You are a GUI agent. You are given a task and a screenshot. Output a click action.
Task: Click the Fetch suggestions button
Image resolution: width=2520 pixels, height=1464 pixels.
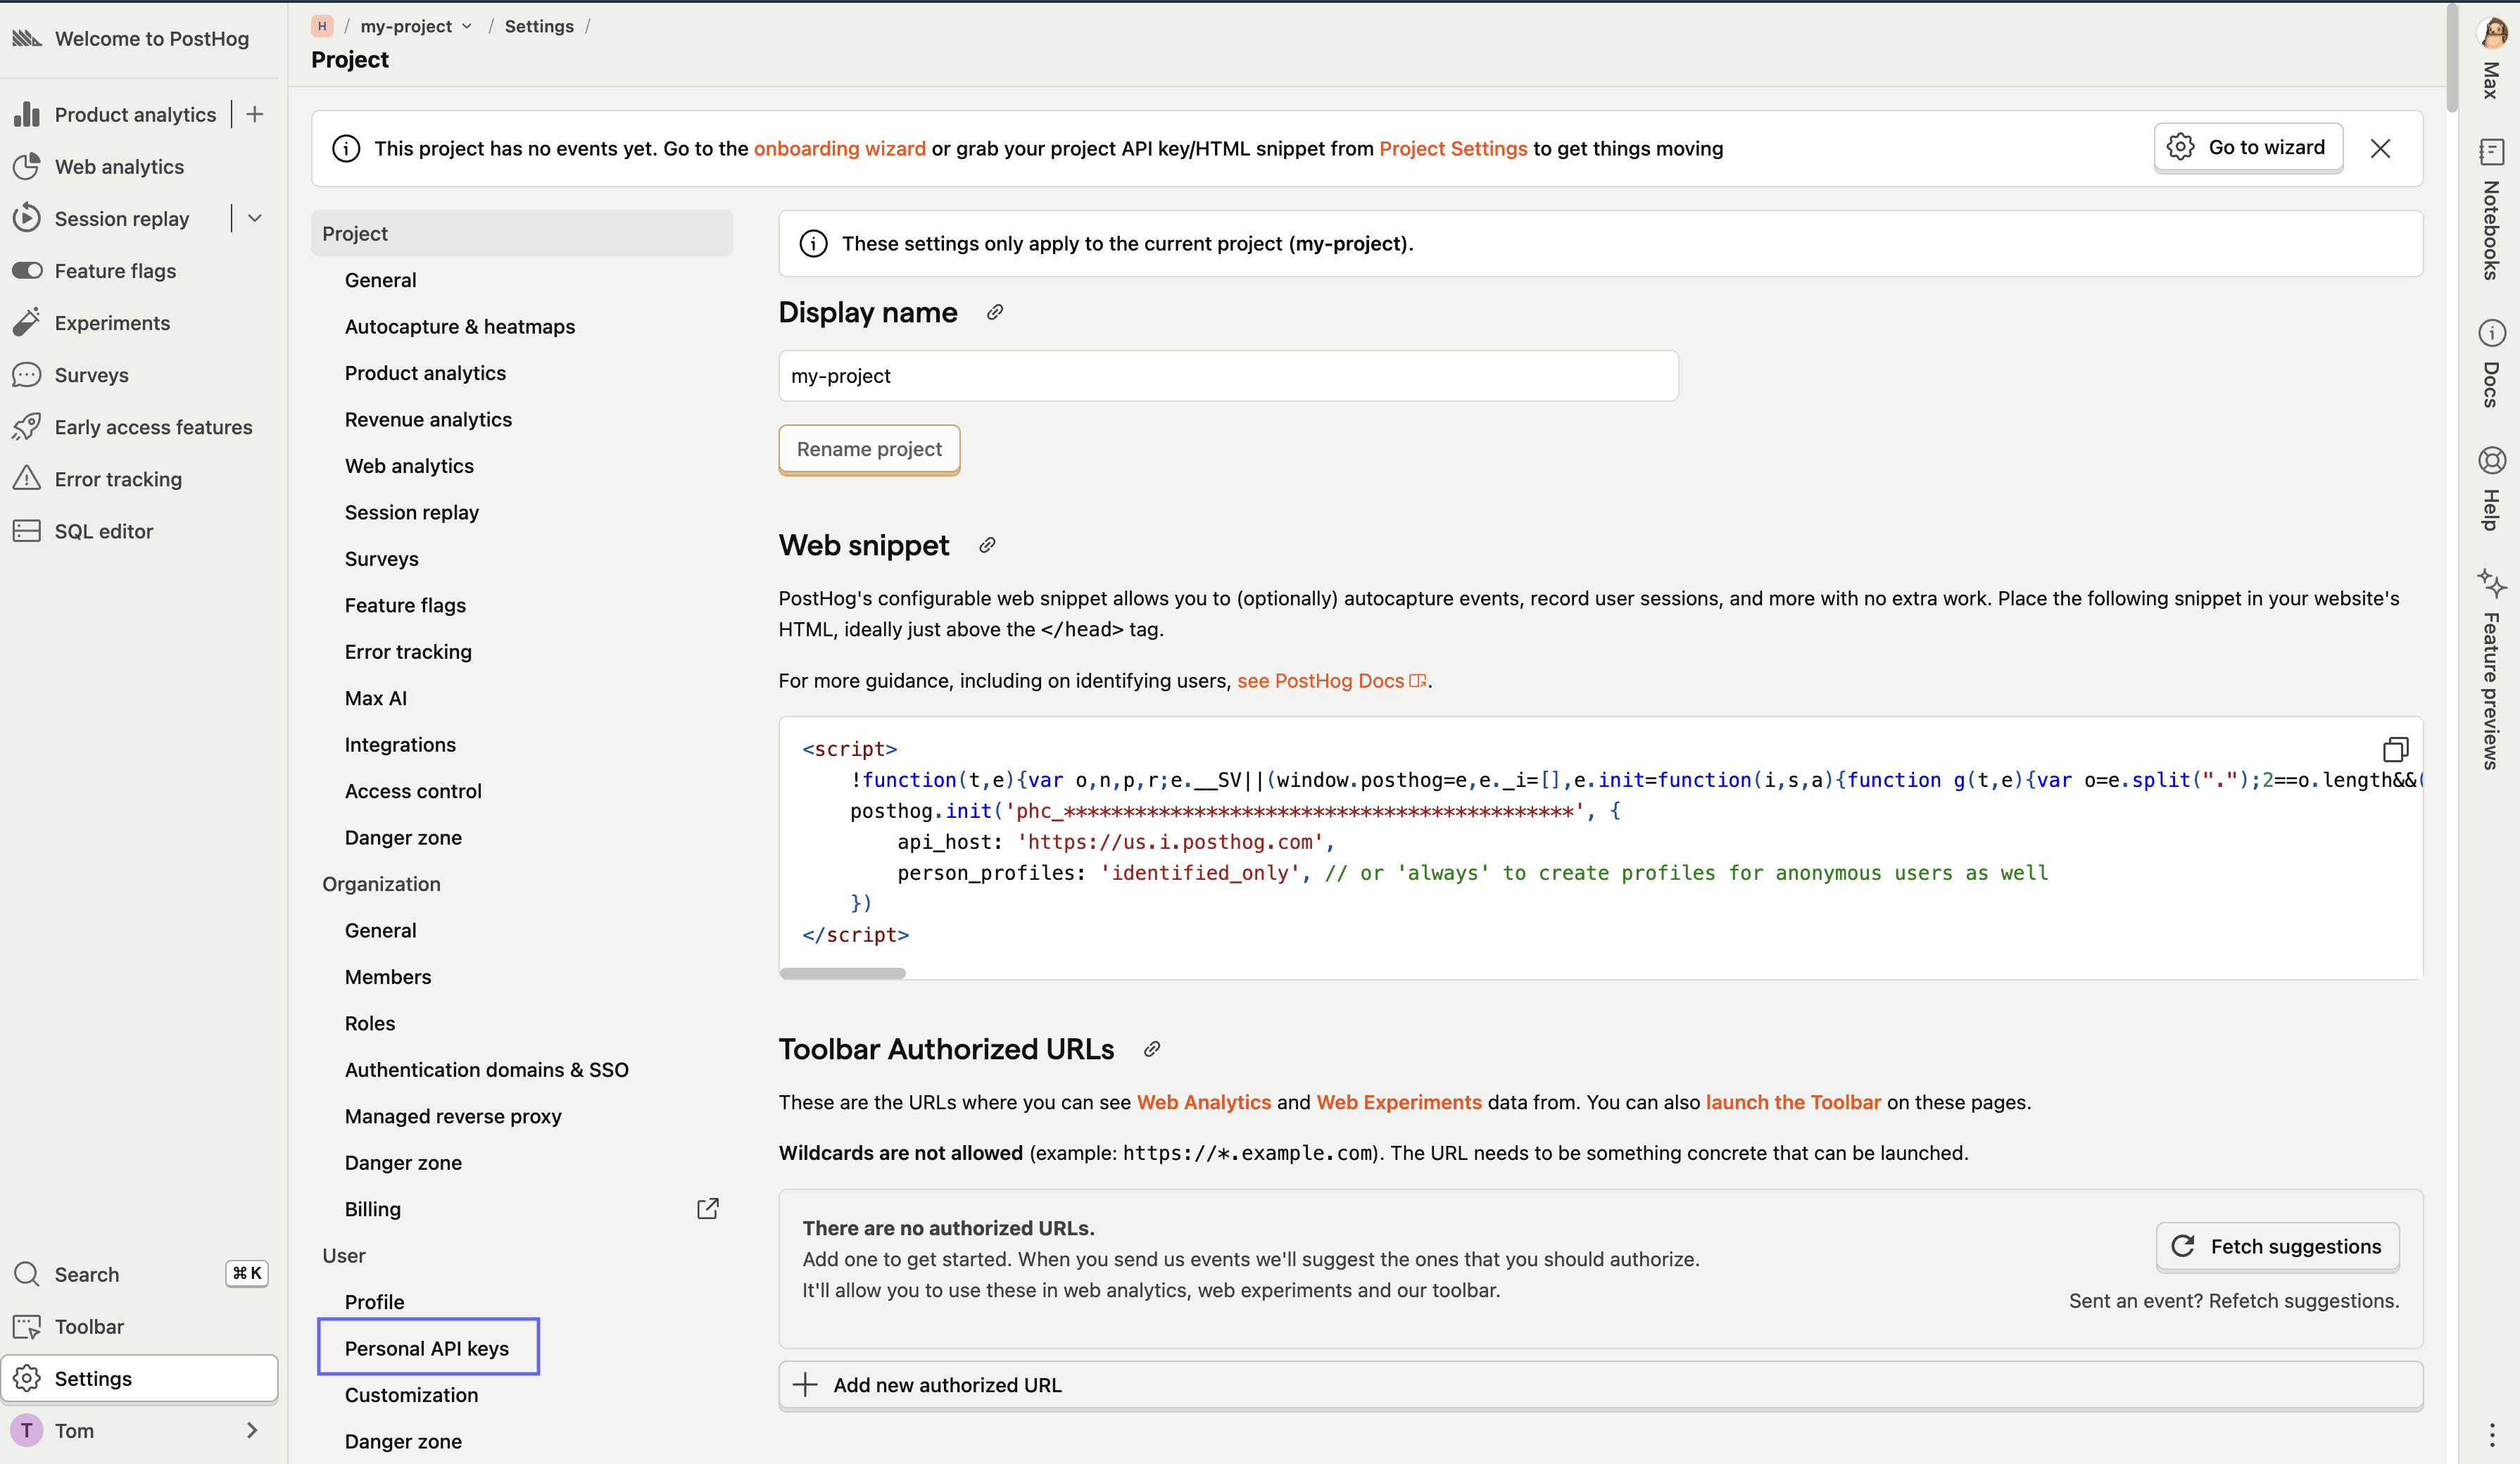point(2277,1246)
